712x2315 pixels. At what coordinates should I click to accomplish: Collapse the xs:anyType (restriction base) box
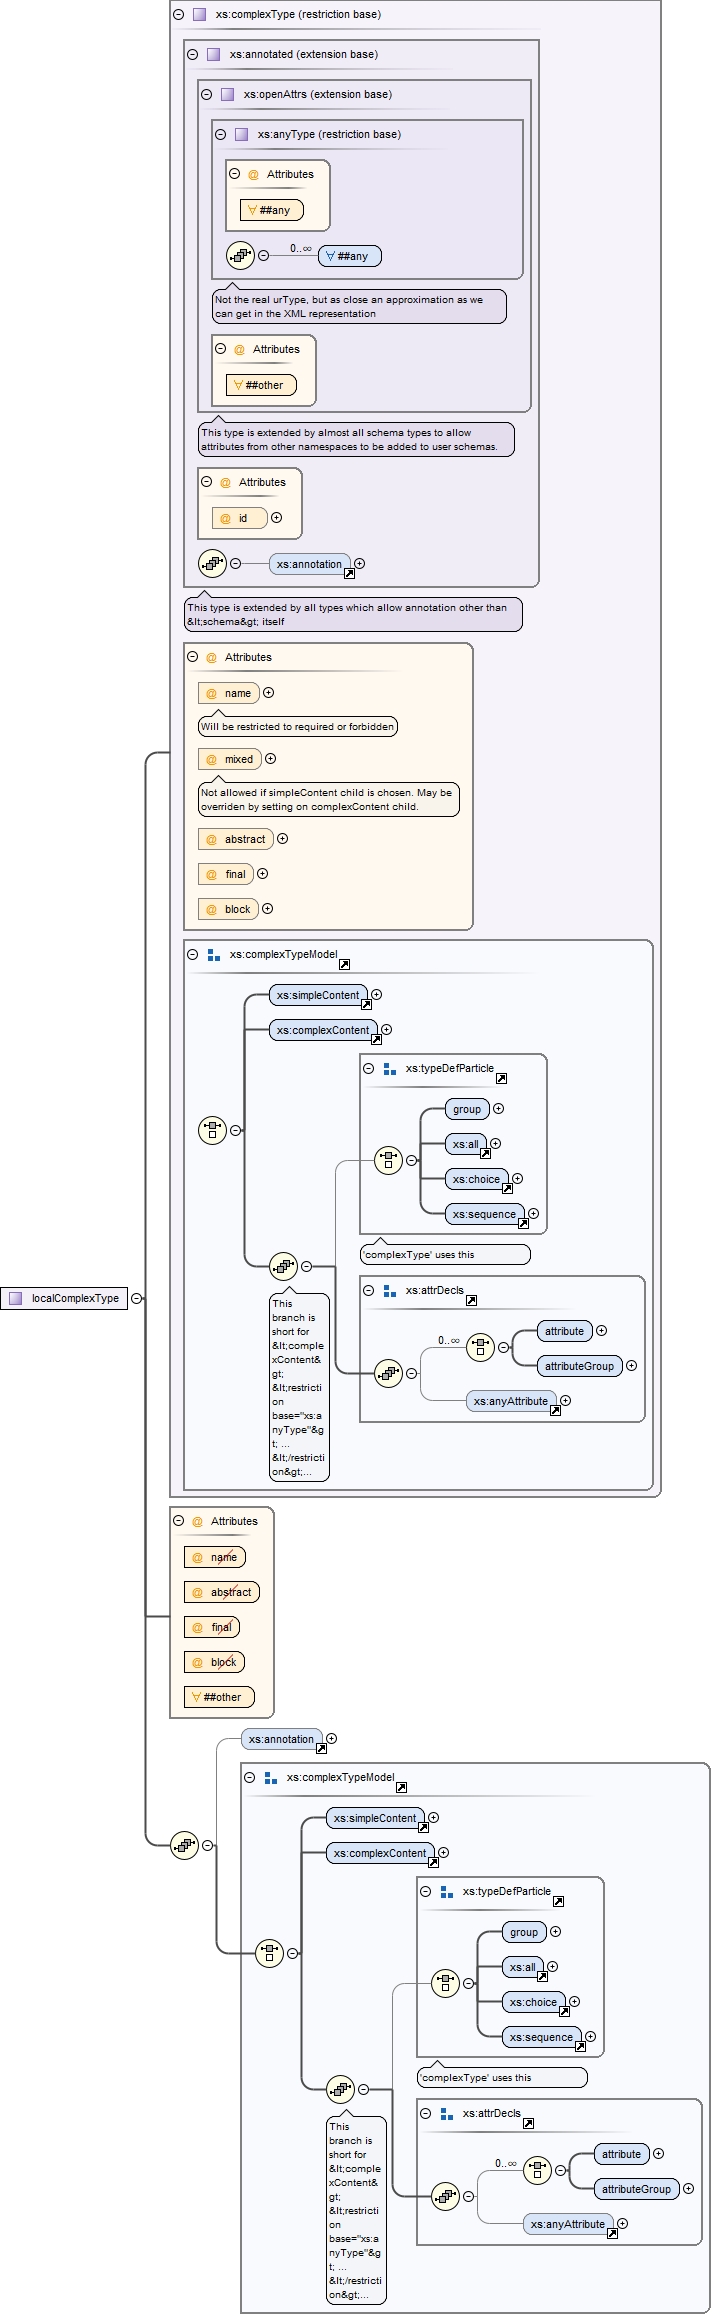220,134
